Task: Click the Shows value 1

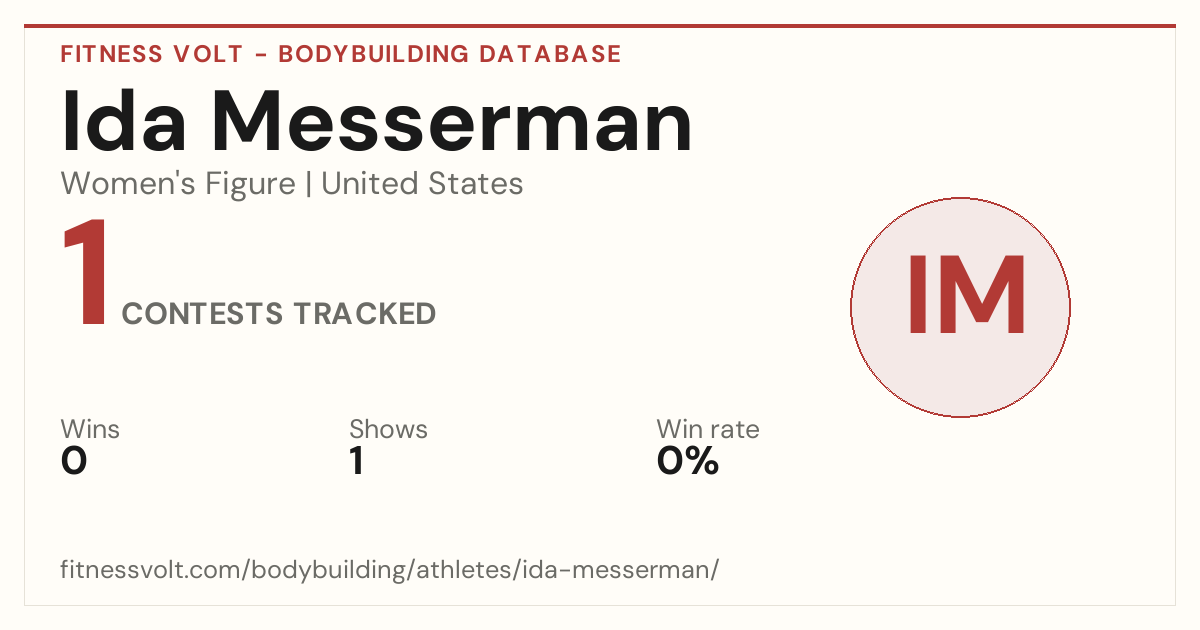Action: [356, 461]
